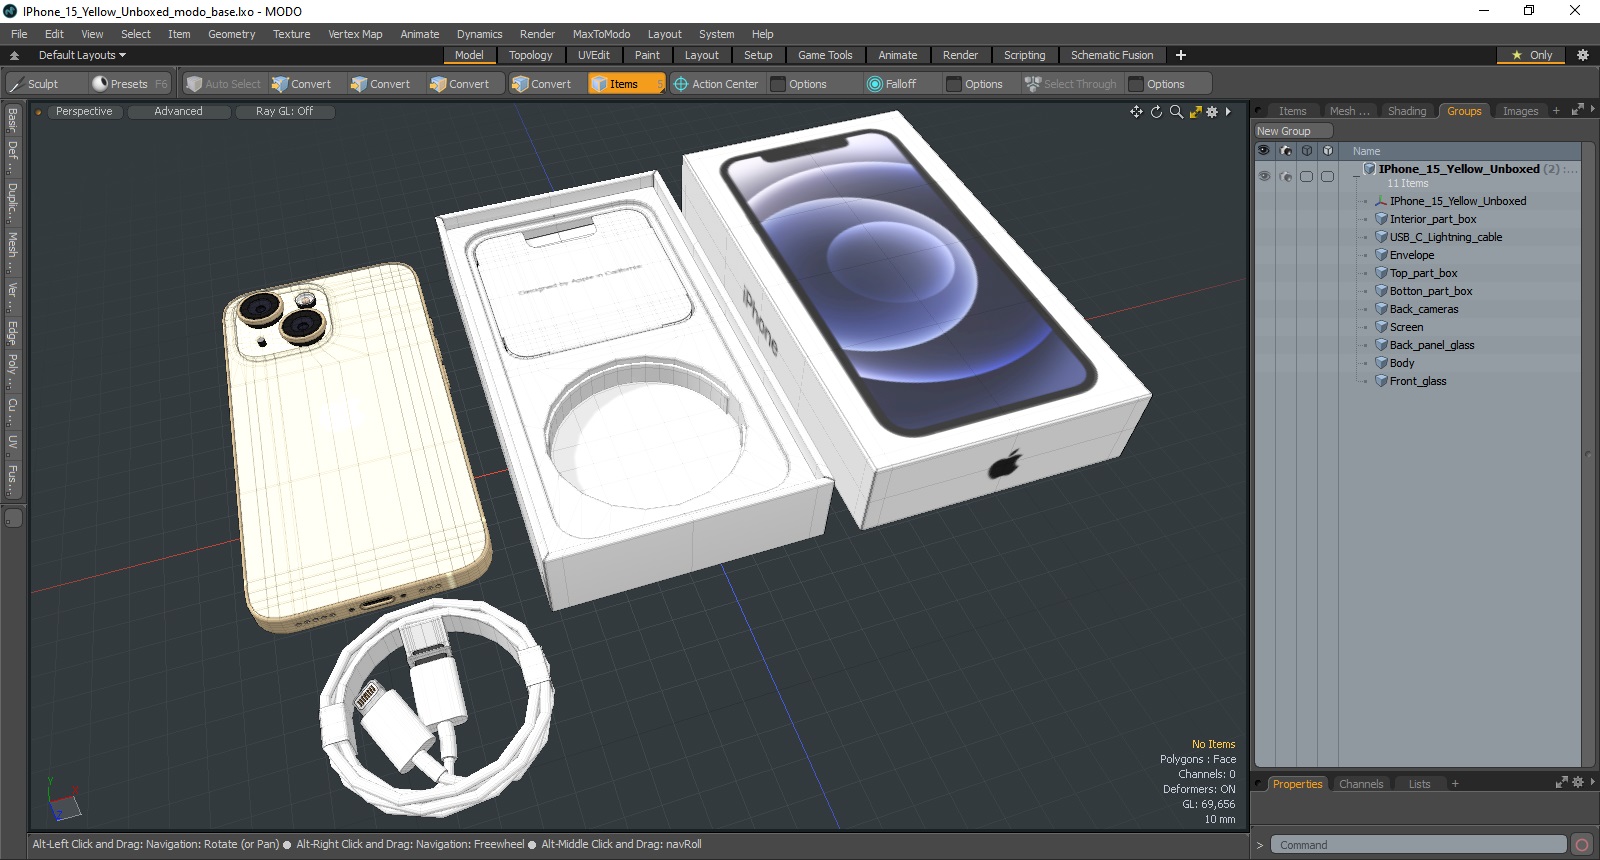Open the Presets browser

click(x=129, y=84)
